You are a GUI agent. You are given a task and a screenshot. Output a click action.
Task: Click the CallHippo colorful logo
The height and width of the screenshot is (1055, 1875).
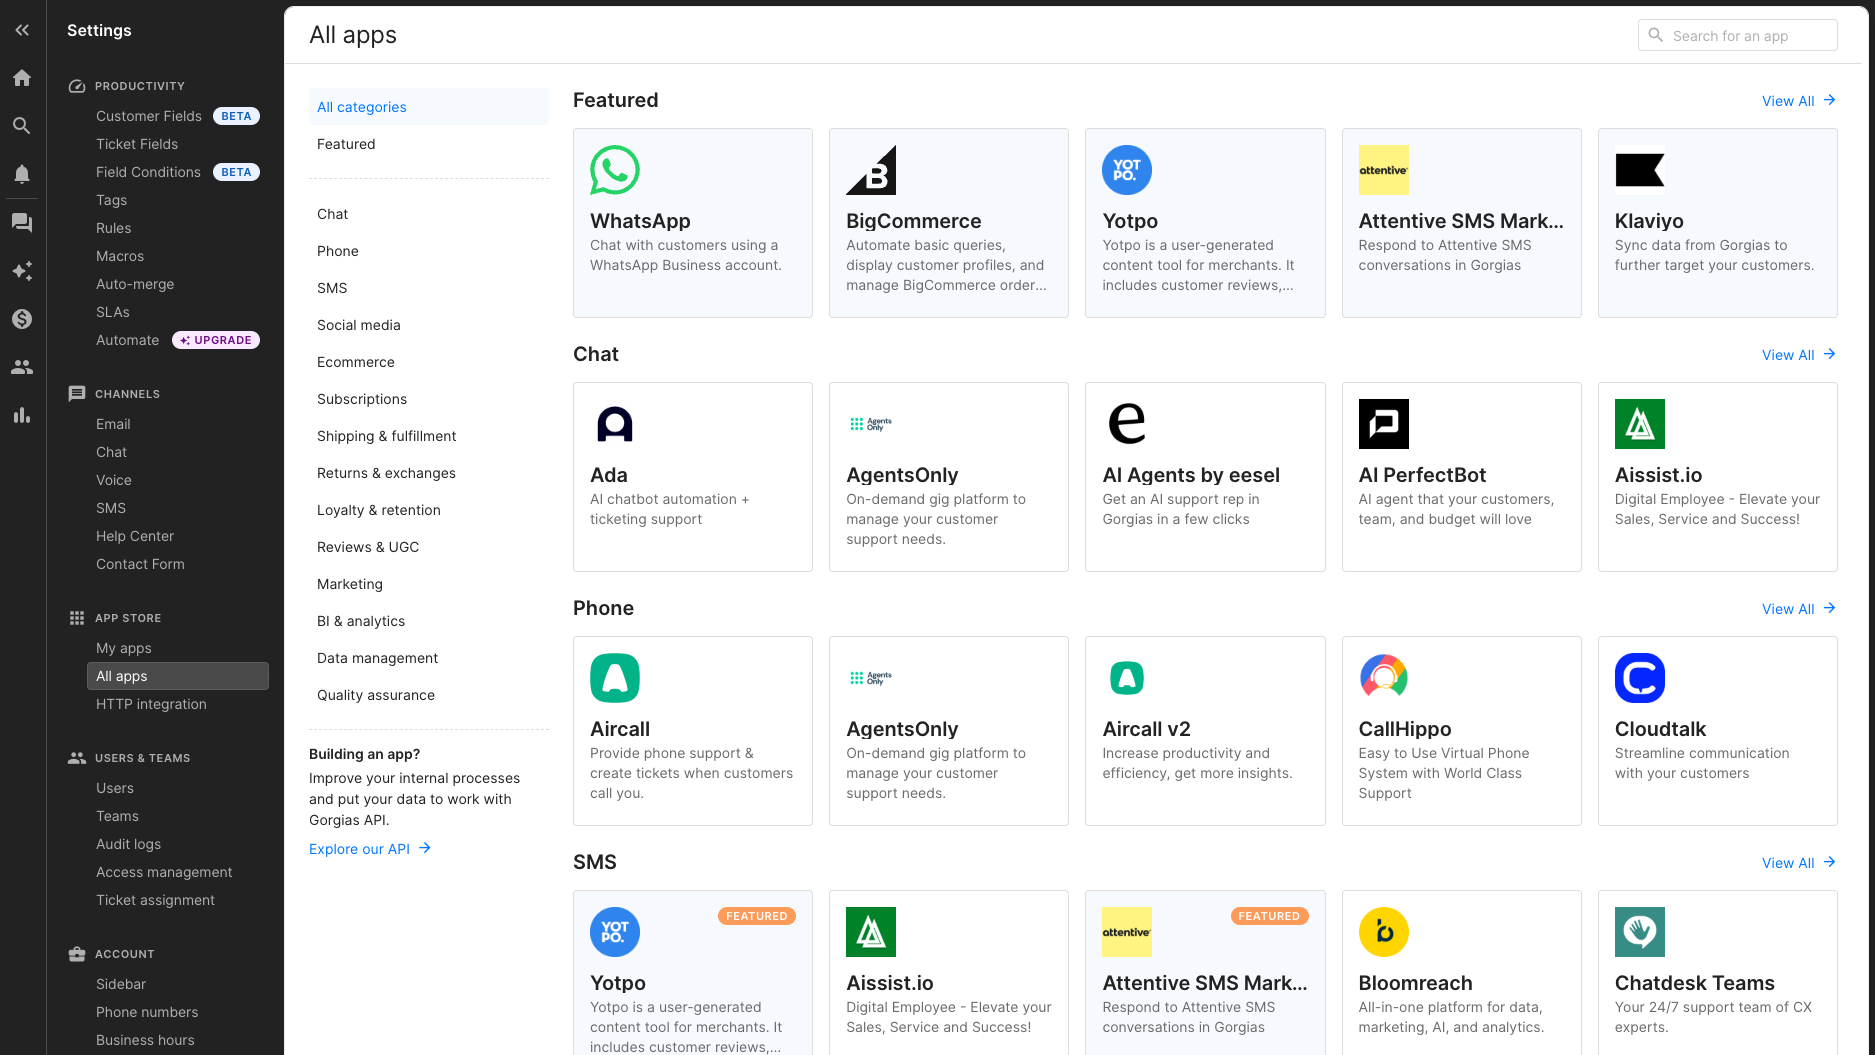1384,678
